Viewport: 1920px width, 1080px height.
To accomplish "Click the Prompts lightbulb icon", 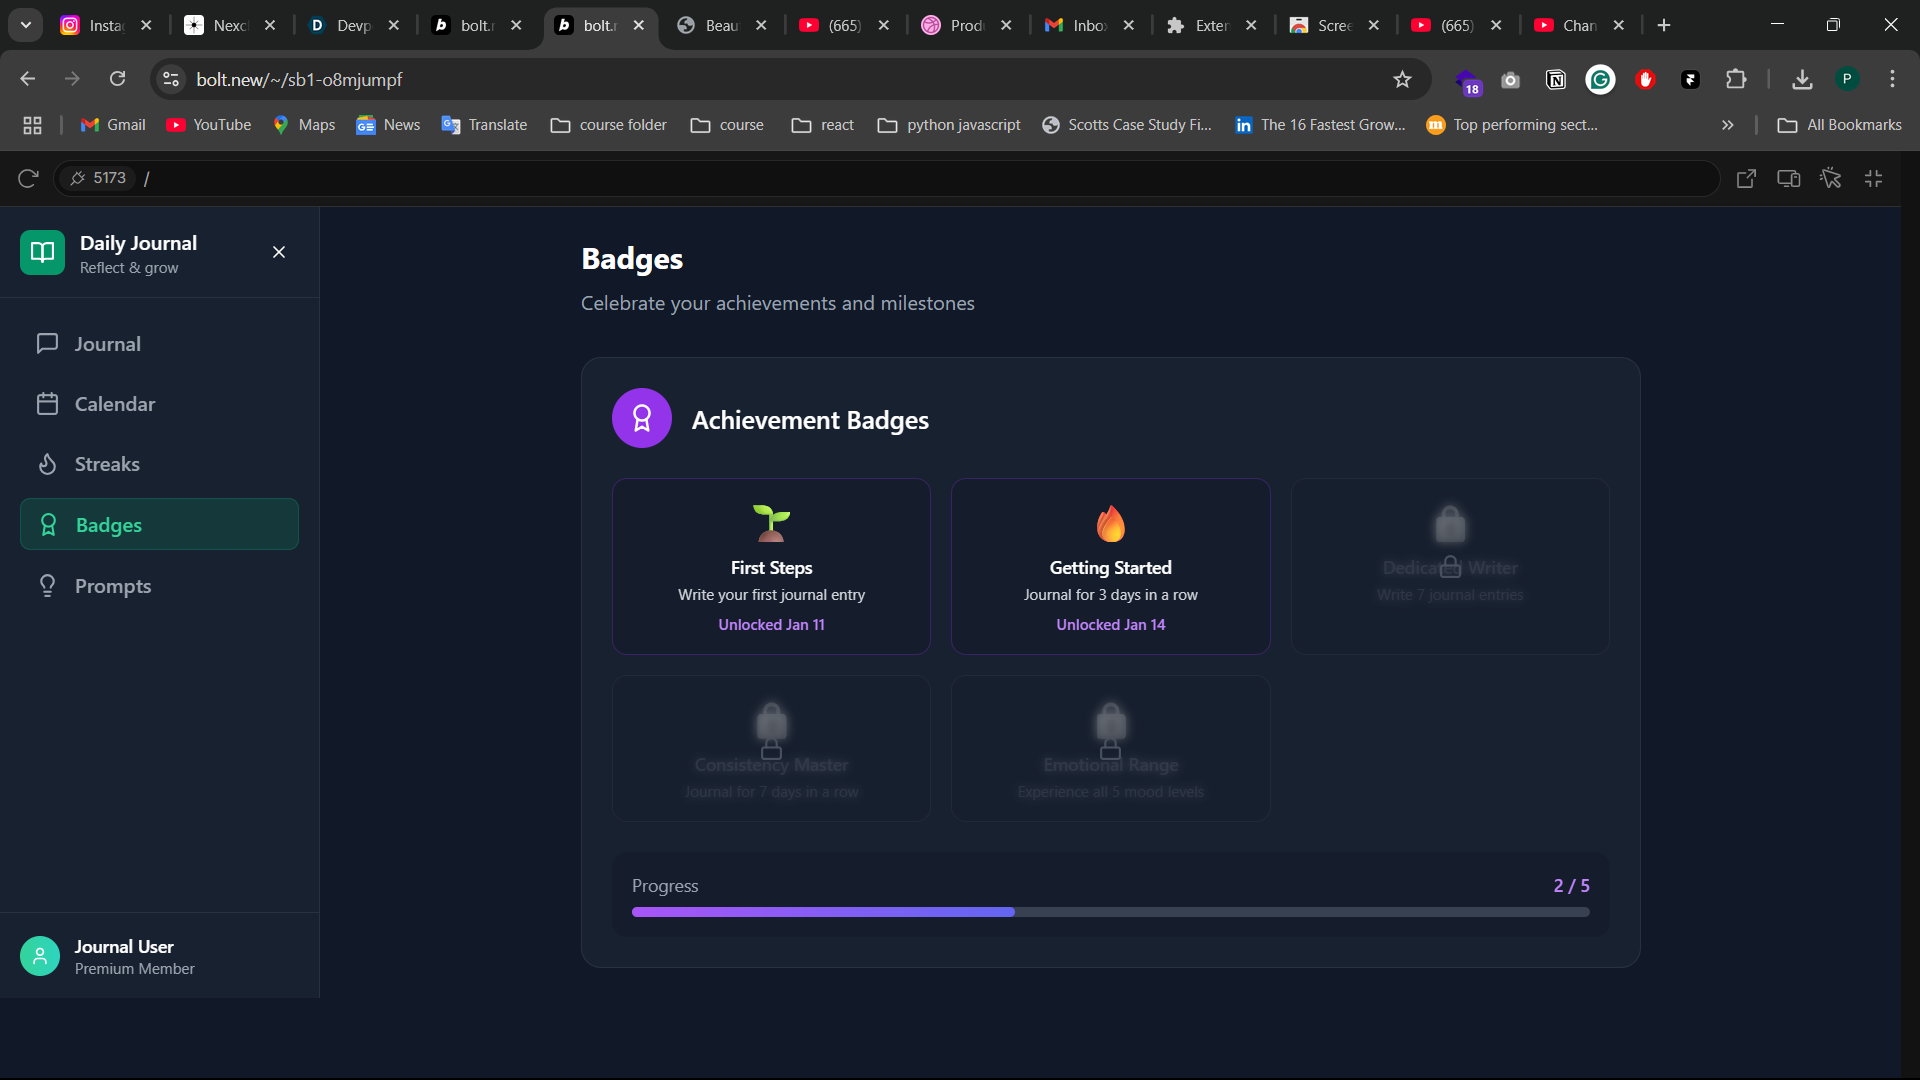I will point(47,586).
